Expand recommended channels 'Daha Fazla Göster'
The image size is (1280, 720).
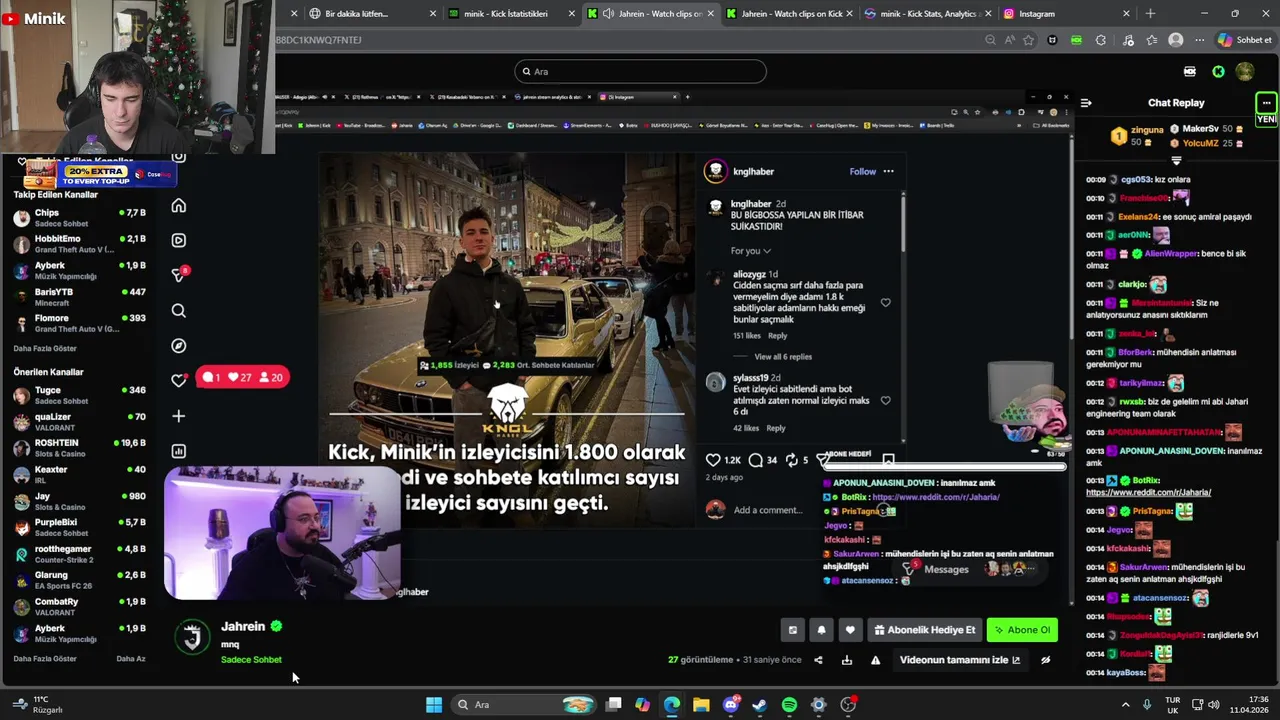click(45, 659)
